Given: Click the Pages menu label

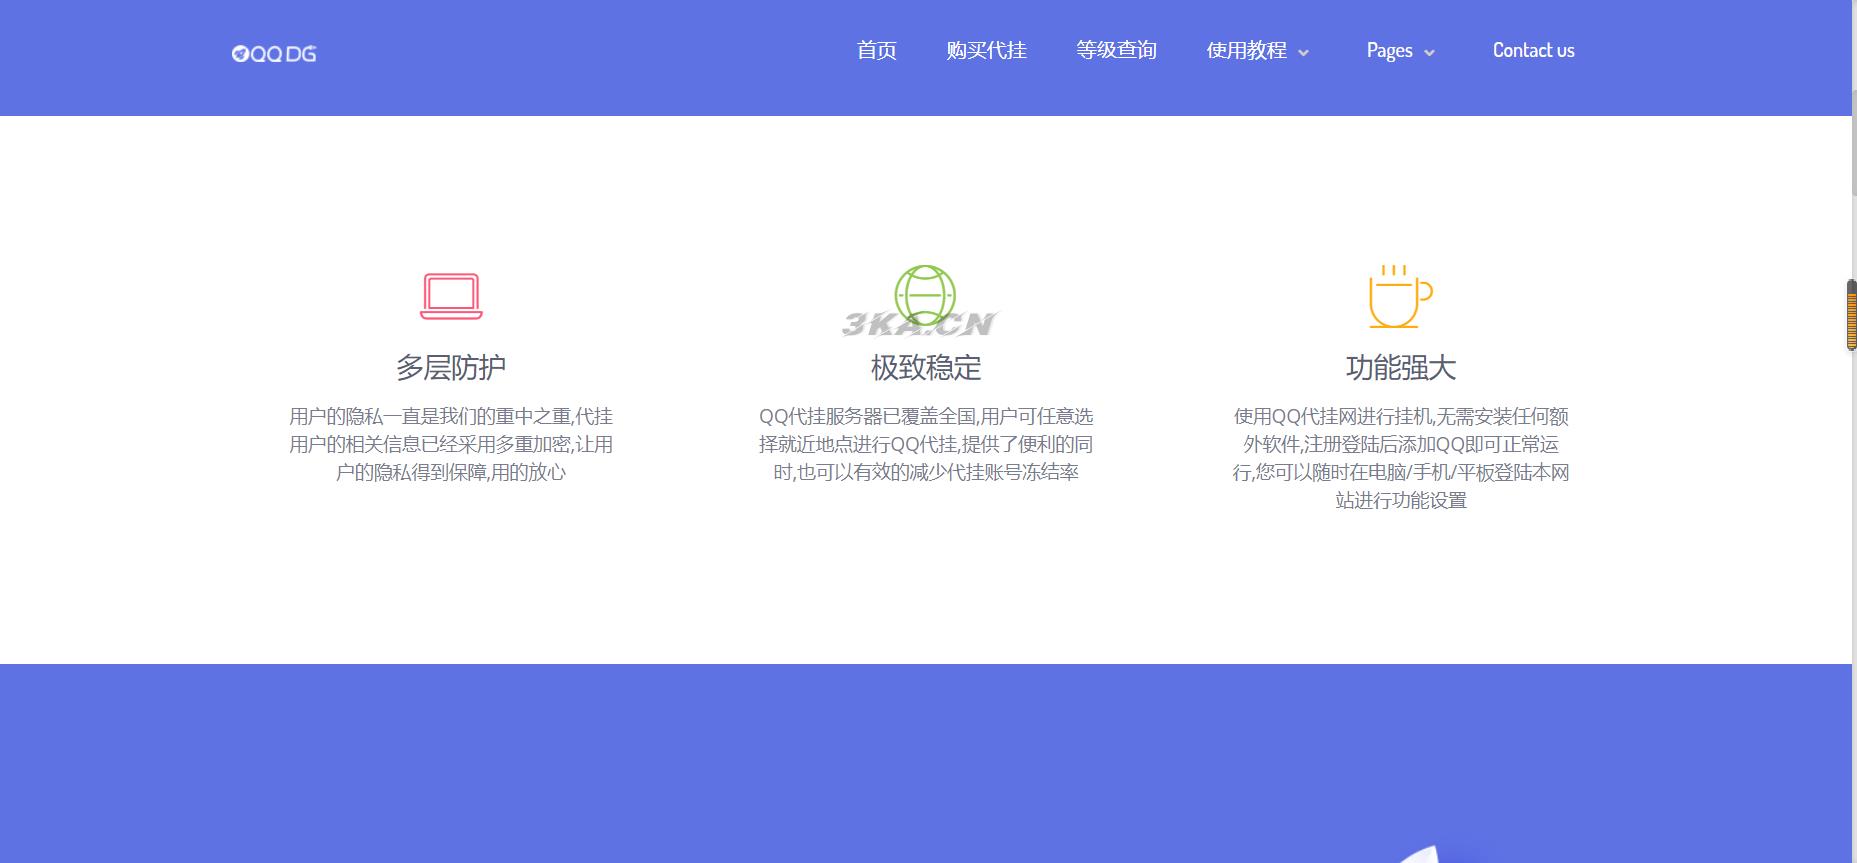Looking at the screenshot, I should [1389, 50].
